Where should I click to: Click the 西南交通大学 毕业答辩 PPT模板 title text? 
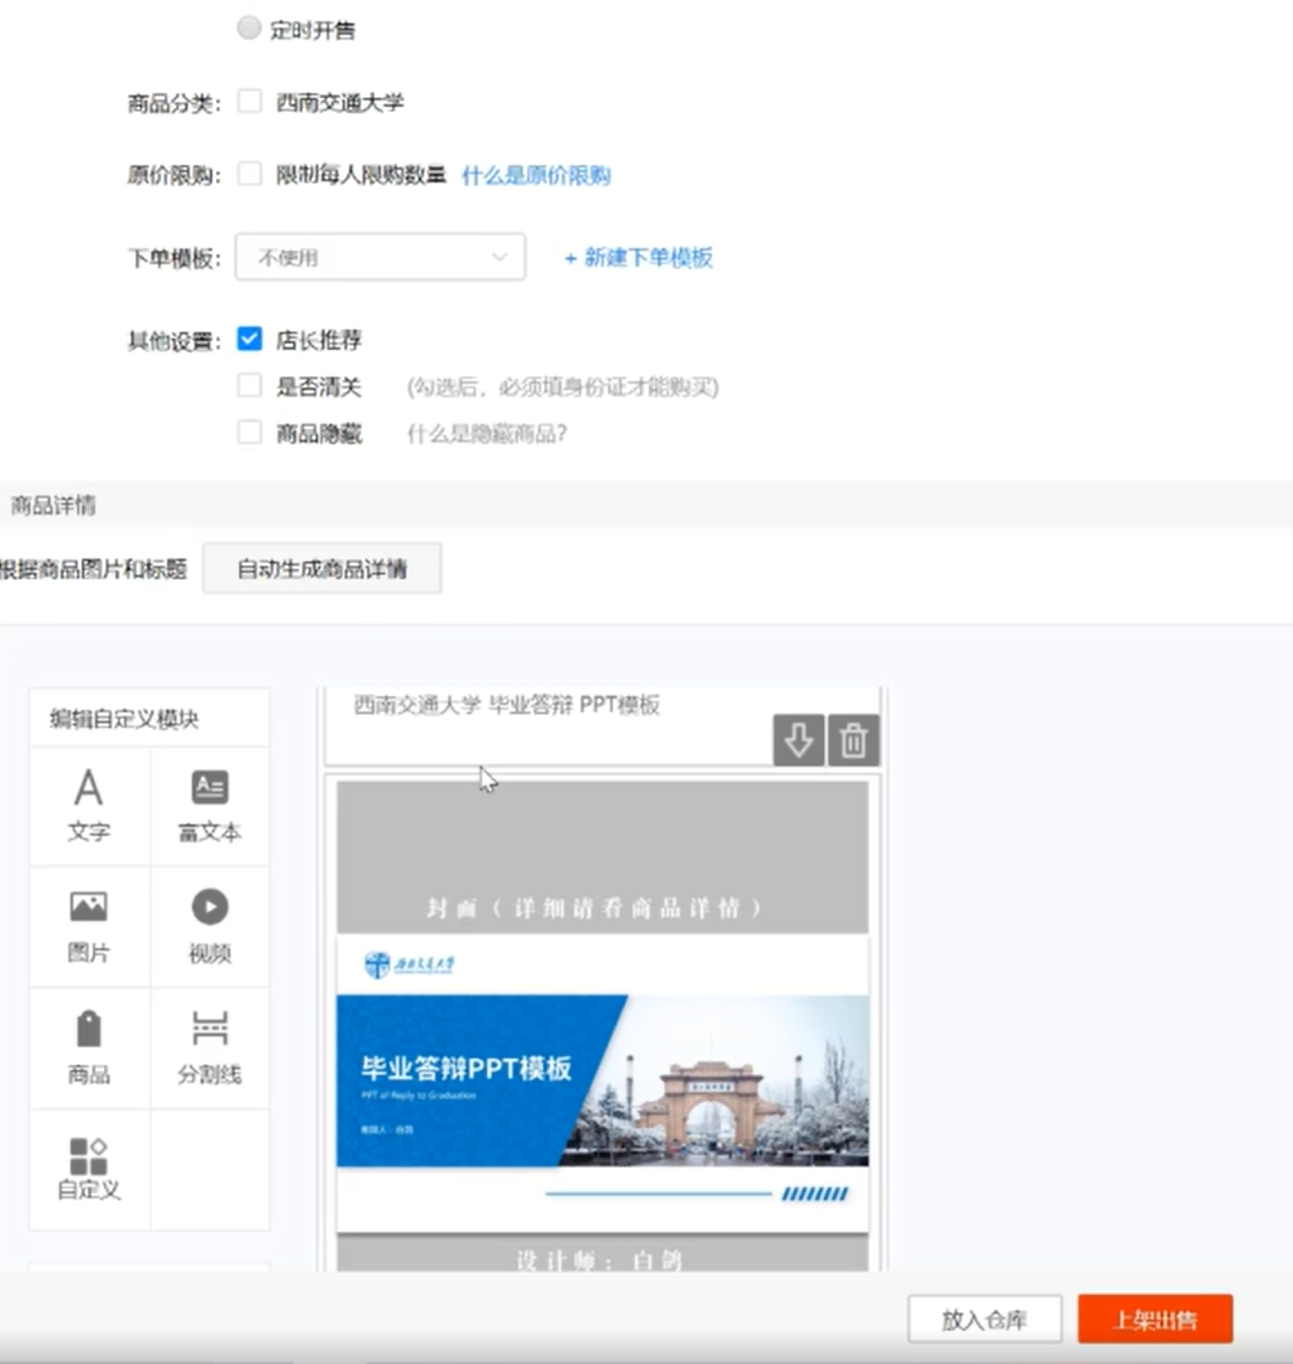(x=507, y=705)
